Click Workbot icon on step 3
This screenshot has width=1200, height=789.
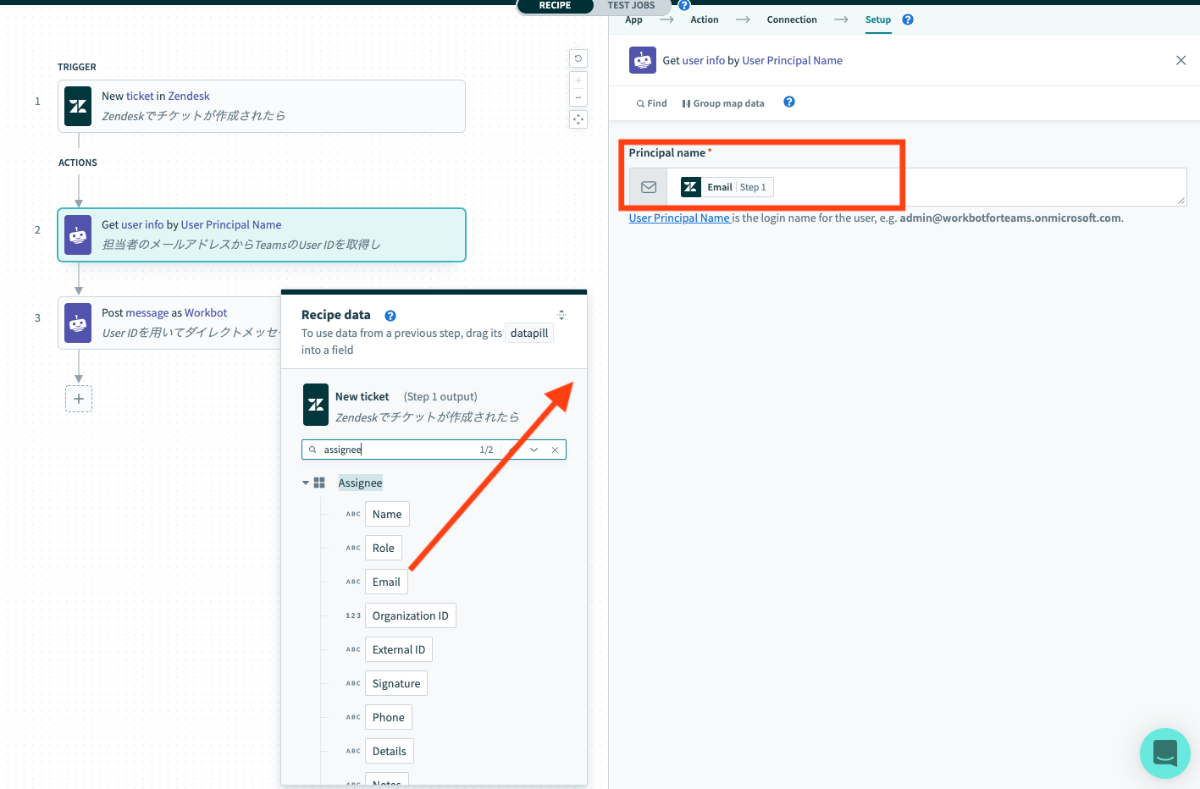click(78, 322)
